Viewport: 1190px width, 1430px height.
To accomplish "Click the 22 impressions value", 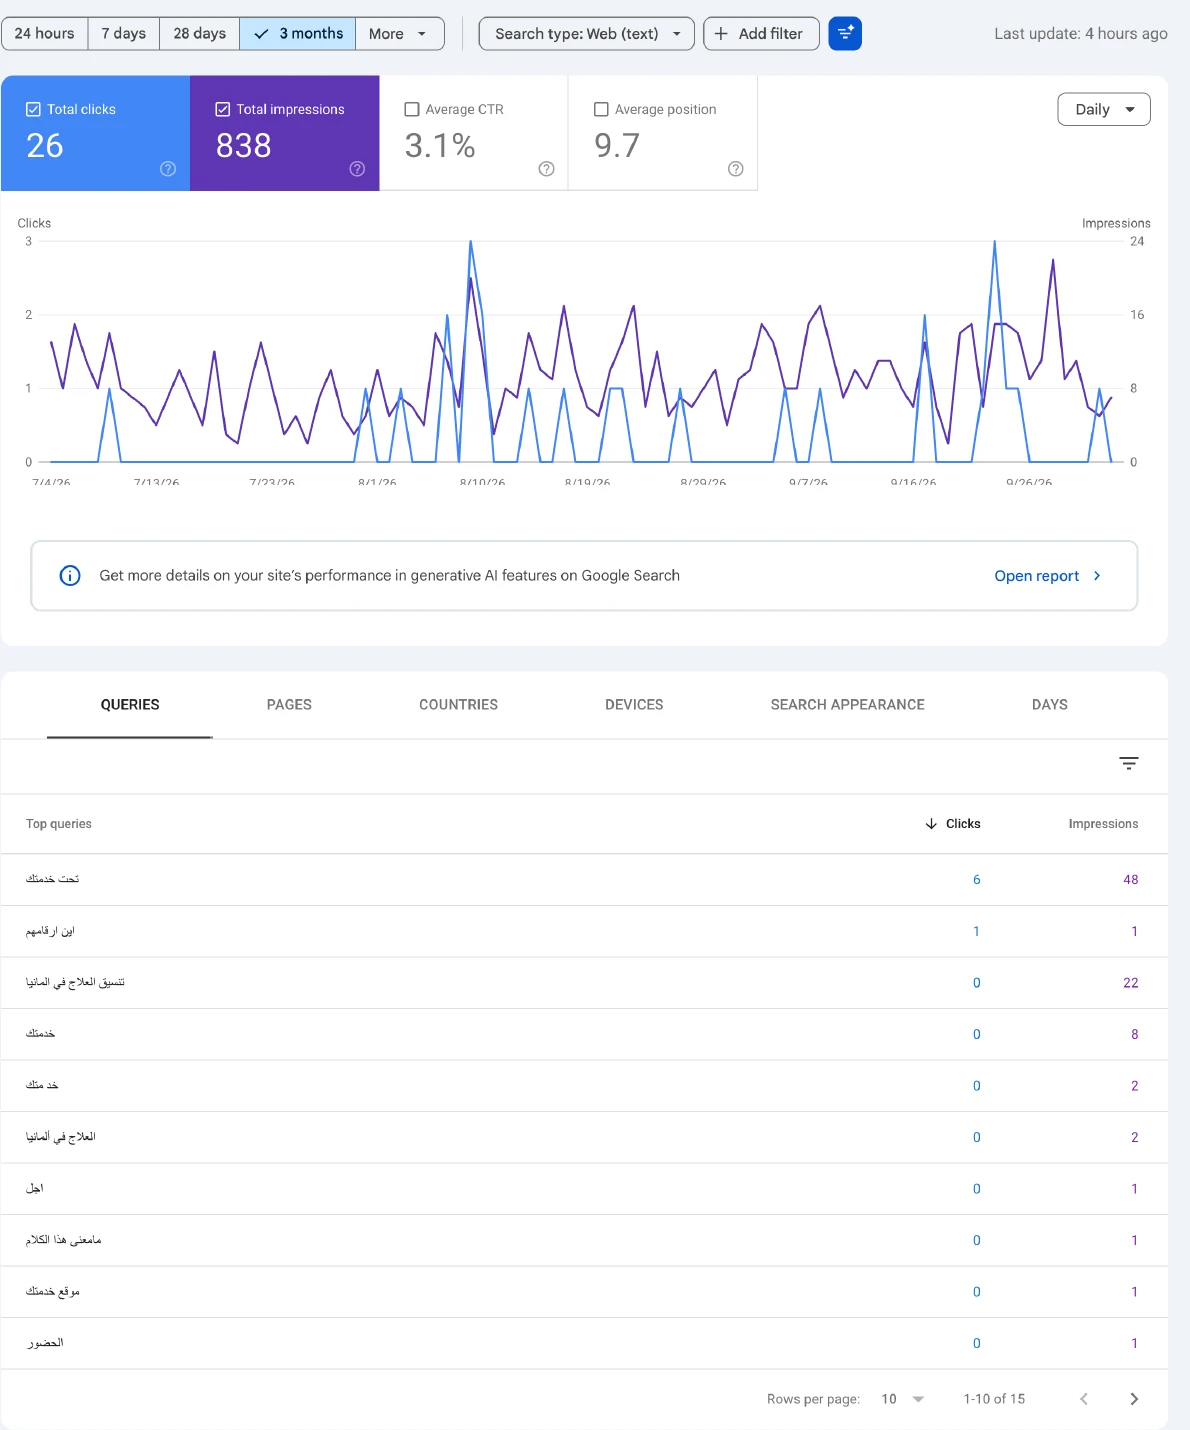I will 1131,983.
